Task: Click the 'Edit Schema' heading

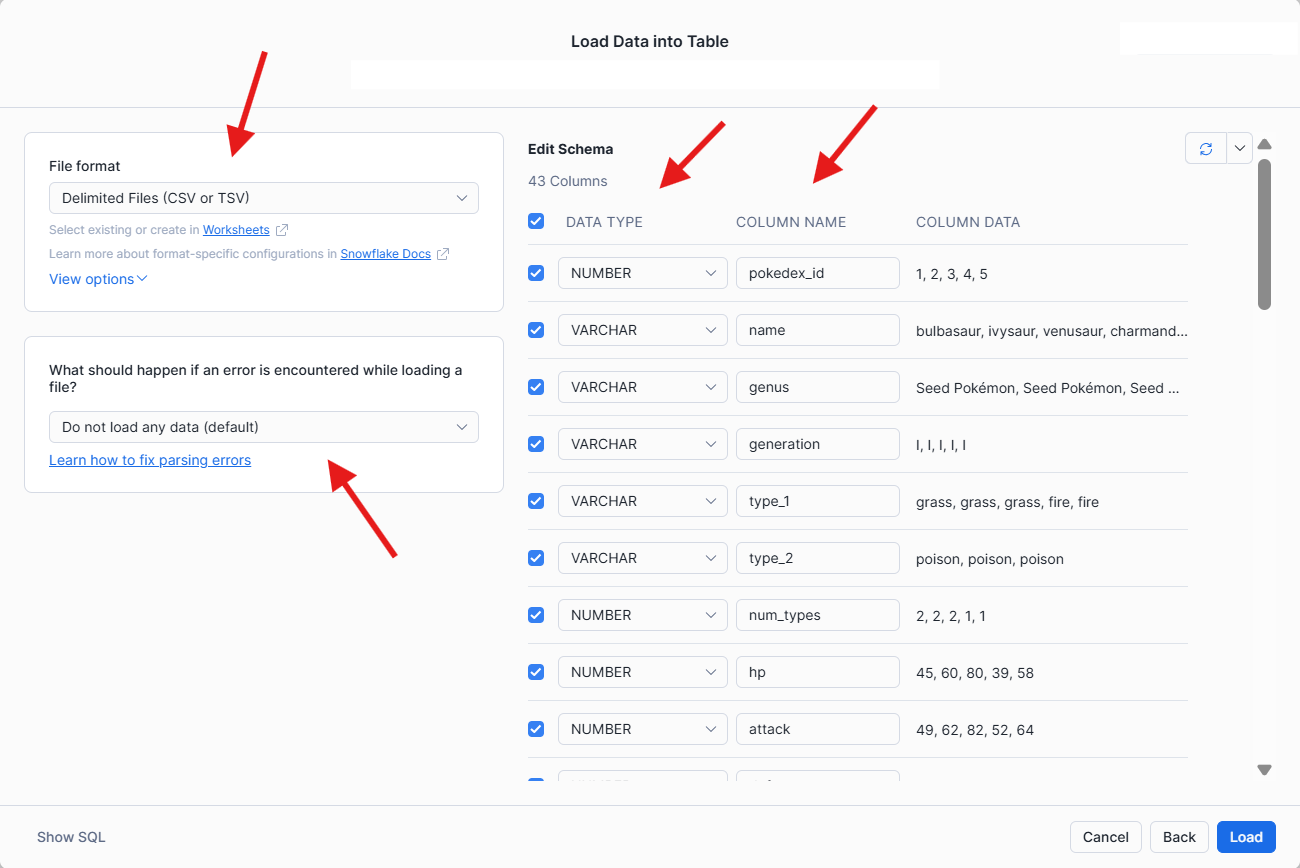Action: click(571, 149)
